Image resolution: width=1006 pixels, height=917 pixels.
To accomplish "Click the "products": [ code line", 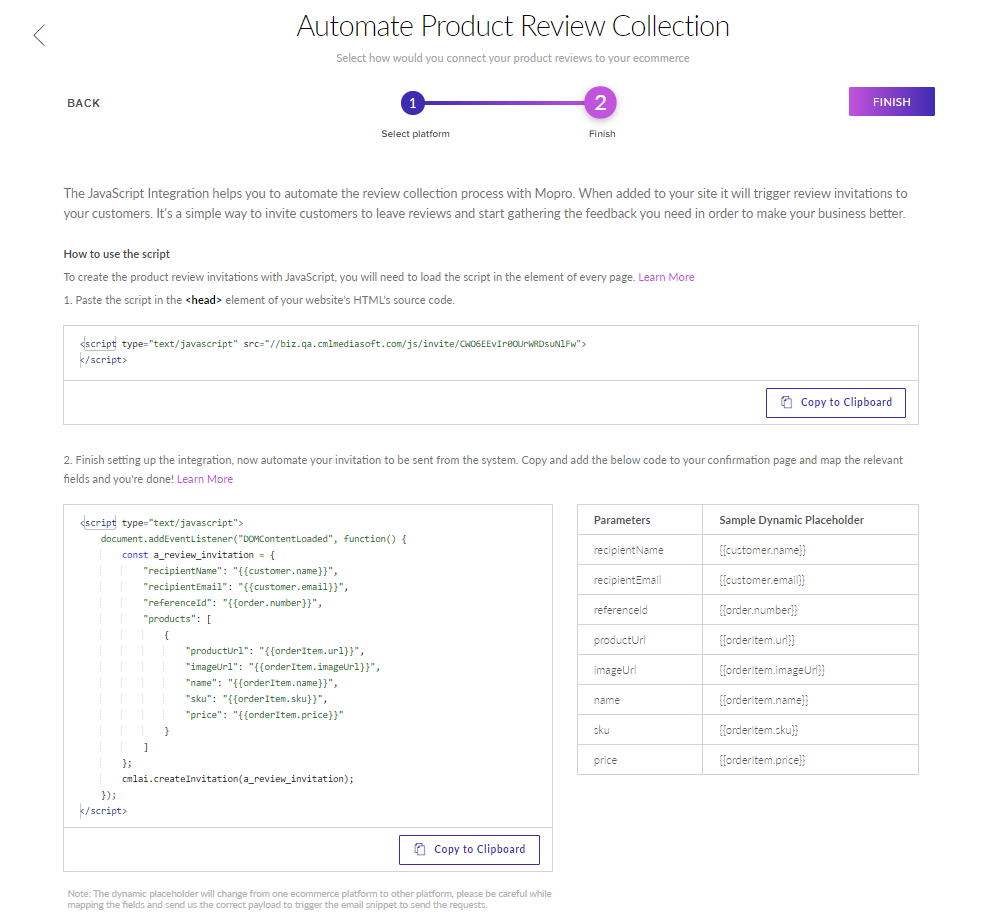I will tap(177, 619).
